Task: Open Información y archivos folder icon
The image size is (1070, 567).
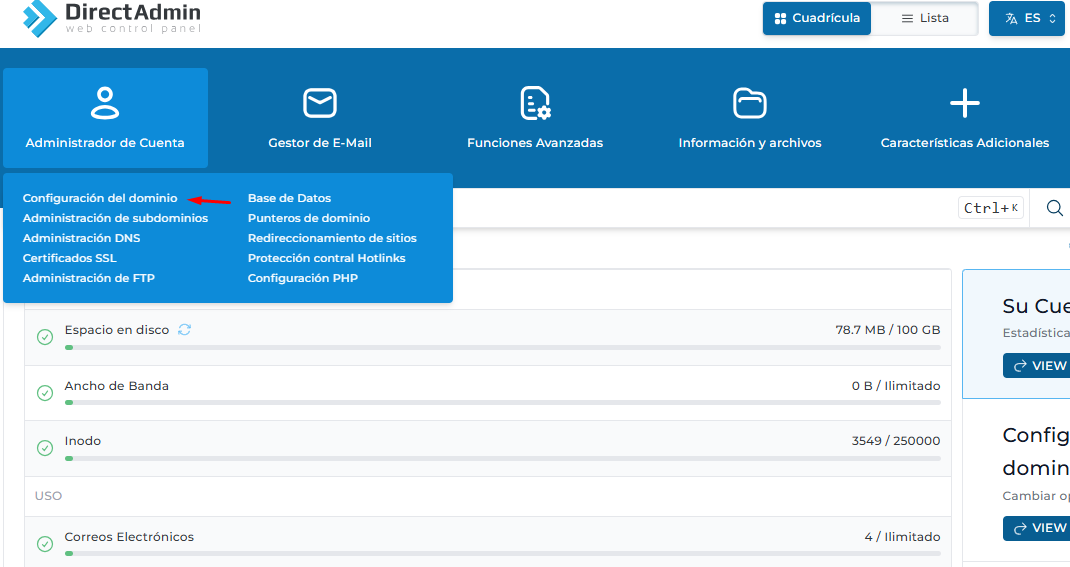Action: [750, 102]
